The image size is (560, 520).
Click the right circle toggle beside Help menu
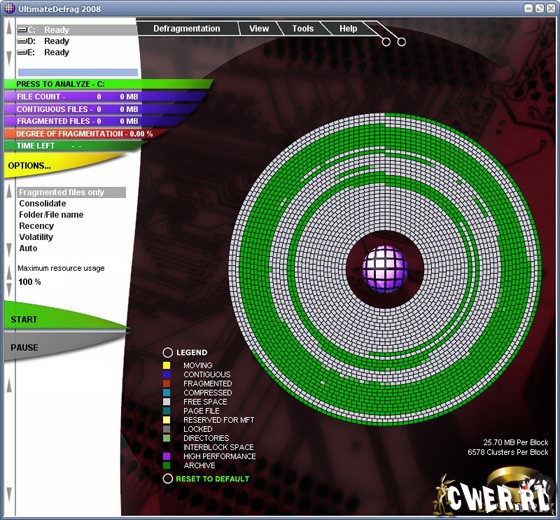tap(401, 42)
